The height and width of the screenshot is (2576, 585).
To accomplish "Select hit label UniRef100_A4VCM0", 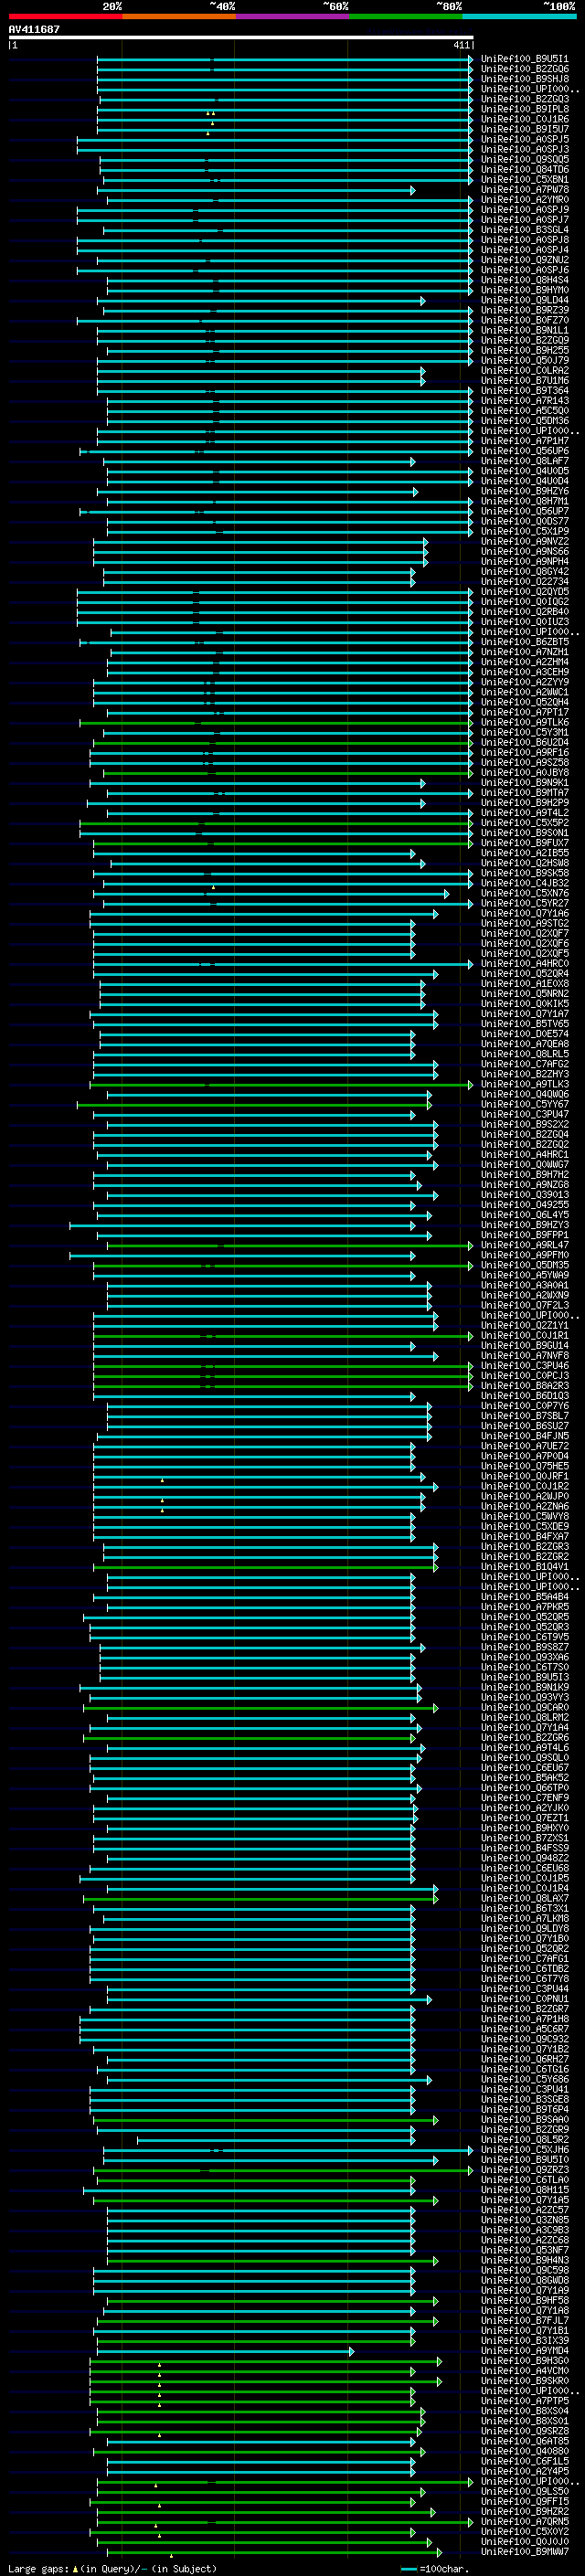I will click(525, 2371).
